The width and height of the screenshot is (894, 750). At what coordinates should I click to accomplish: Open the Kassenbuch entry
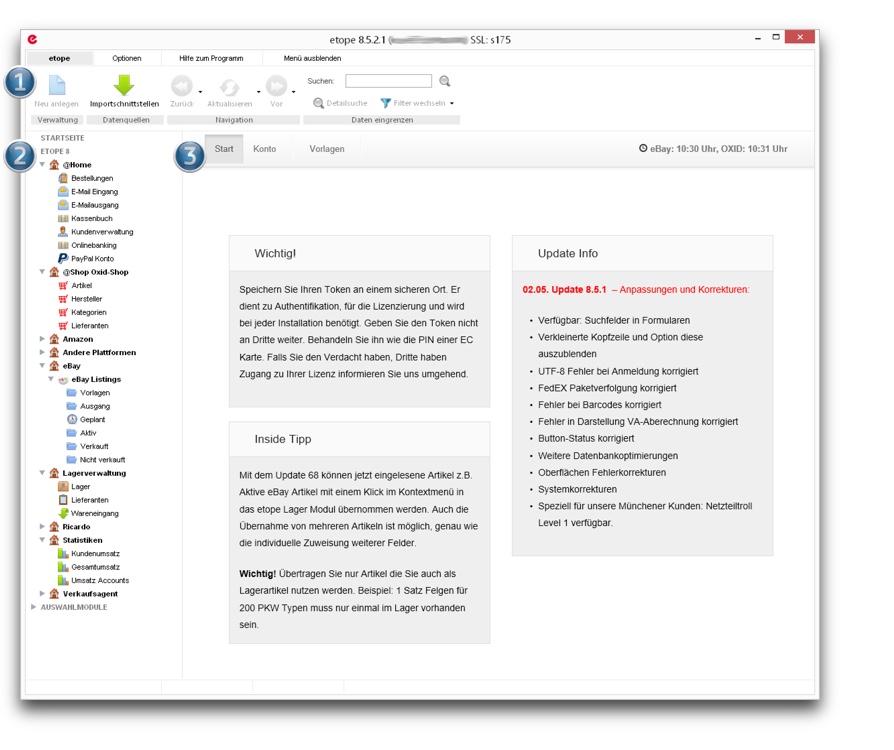click(92, 218)
